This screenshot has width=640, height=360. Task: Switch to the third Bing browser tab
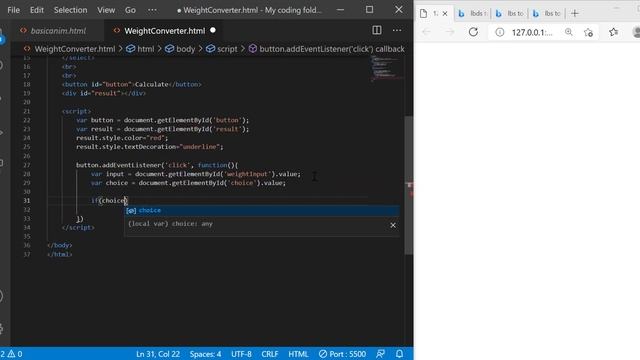[x=509, y=13]
